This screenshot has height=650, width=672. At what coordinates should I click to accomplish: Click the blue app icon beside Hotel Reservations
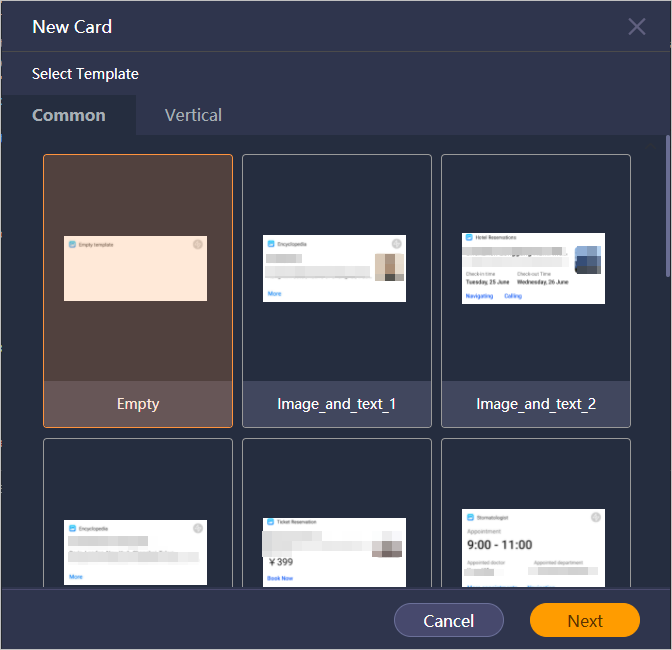tap(469, 237)
